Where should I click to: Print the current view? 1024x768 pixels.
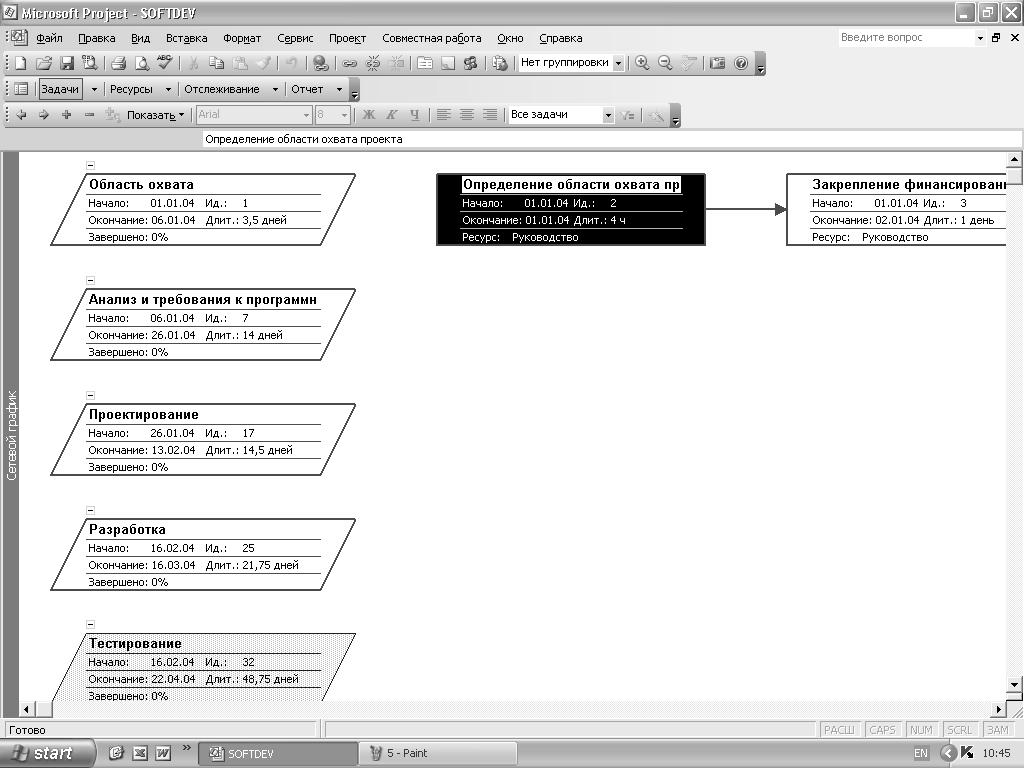(x=118, y=63)
